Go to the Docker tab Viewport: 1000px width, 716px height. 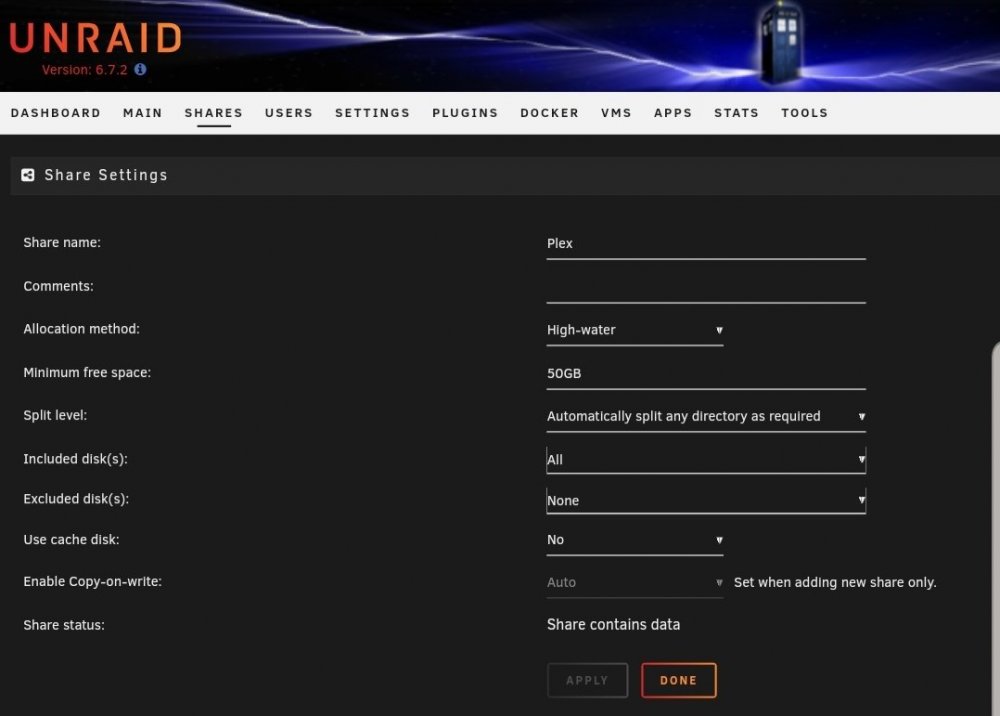[549, 113]
